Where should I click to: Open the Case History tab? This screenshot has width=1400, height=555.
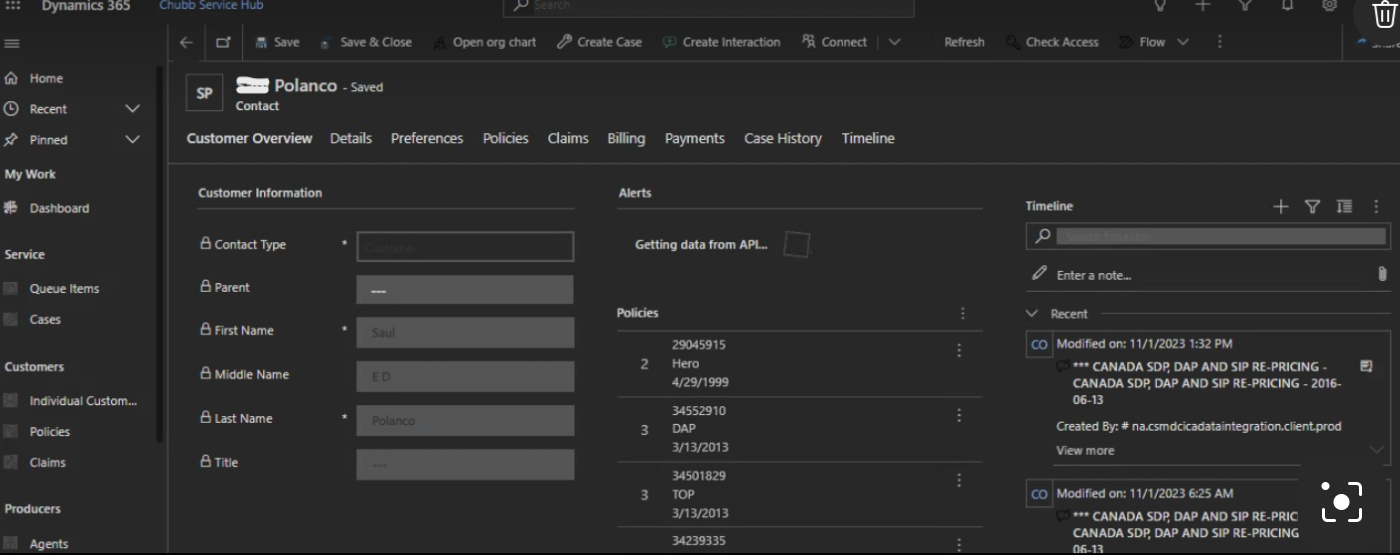point(782,138)
